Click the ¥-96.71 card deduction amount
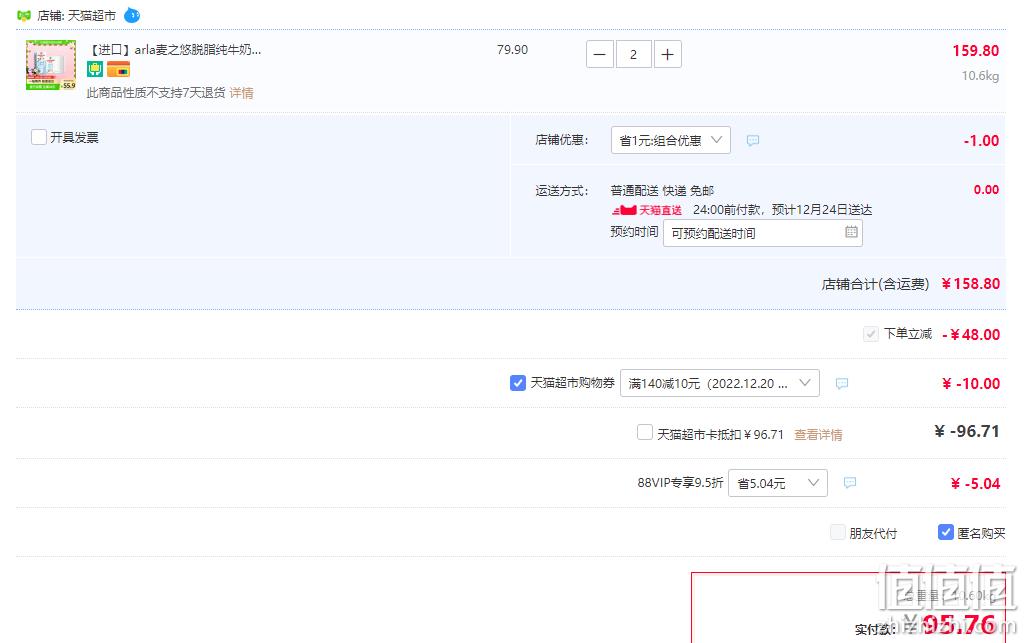1026x643 pixels. [966, 431]
